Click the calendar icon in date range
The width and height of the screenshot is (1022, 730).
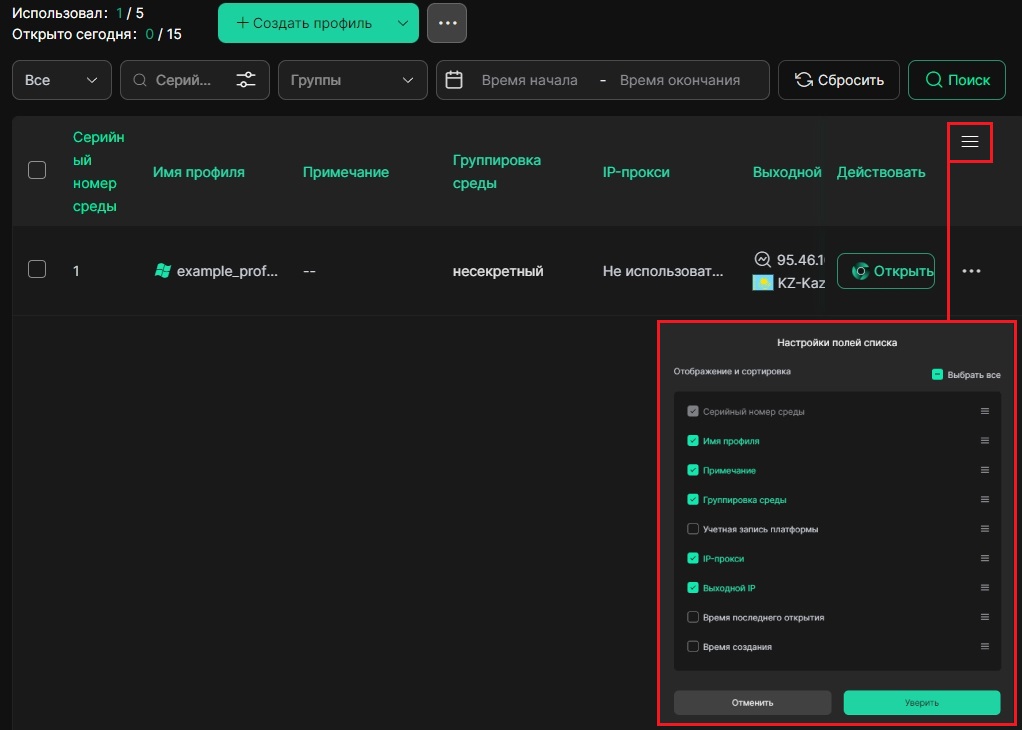454,80
